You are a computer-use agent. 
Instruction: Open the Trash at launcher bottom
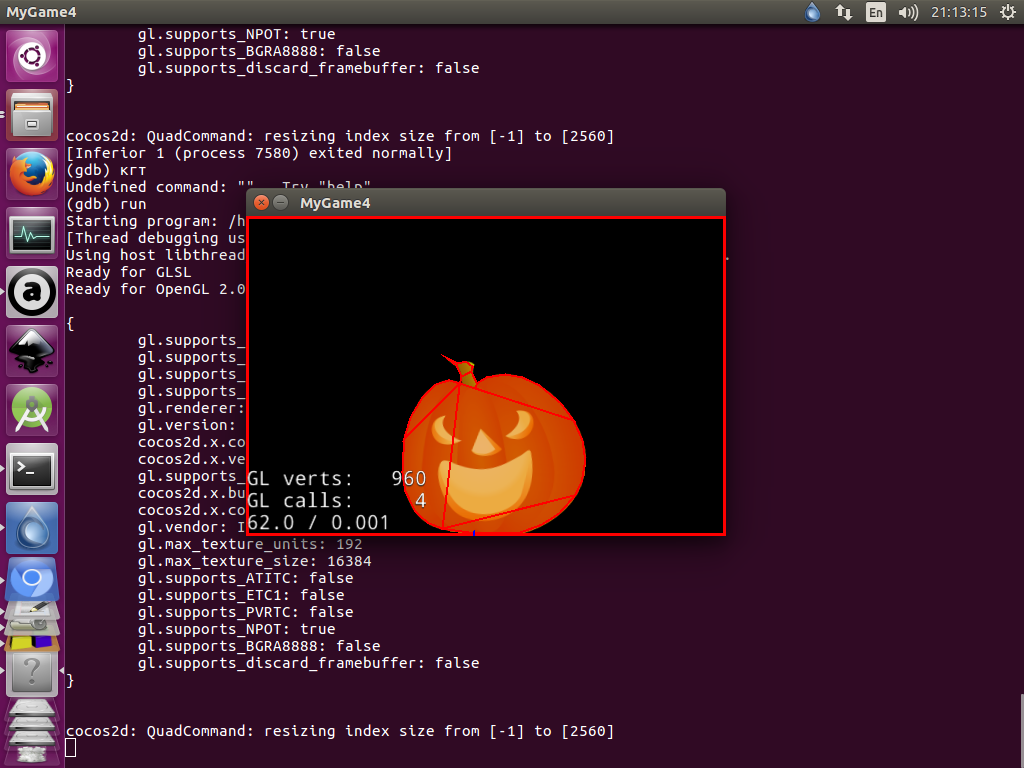click(x=32, y=753)
